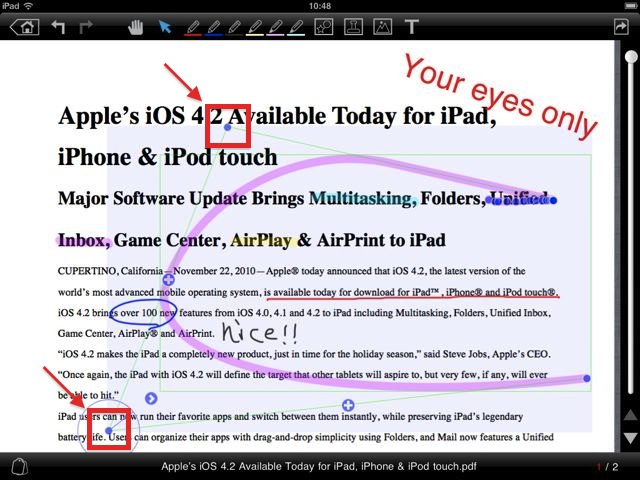Image resolution: width=640 pixels, height=480 pixels.
Task: Select the blue control point beside '4.2' heading
Action: [x=228, y=127]
